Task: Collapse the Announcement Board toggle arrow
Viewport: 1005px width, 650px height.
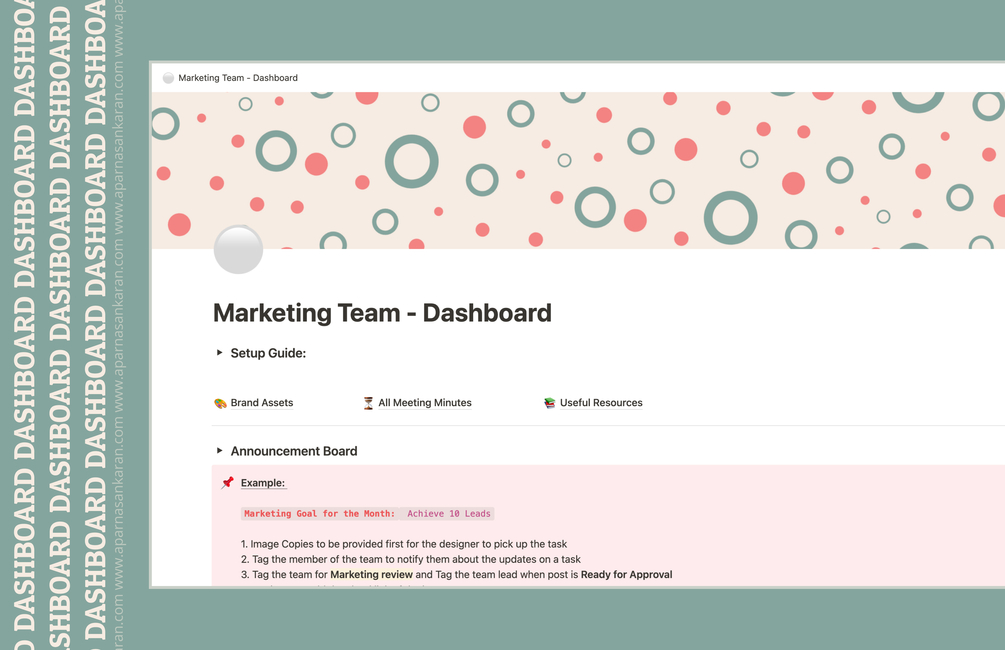Action: [219, 451]
